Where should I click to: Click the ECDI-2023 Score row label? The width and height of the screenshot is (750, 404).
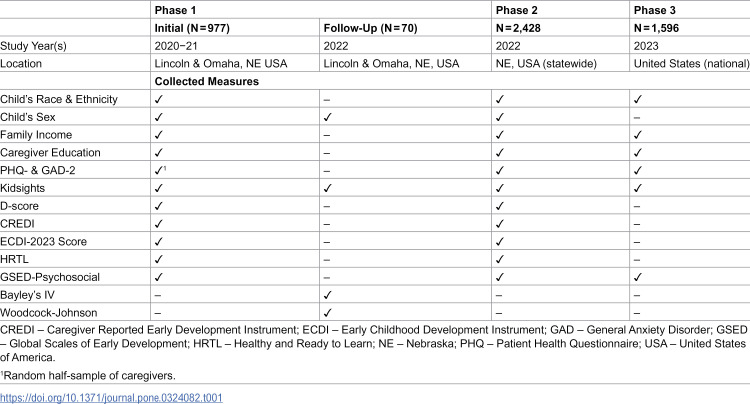[x=44, y=241]
